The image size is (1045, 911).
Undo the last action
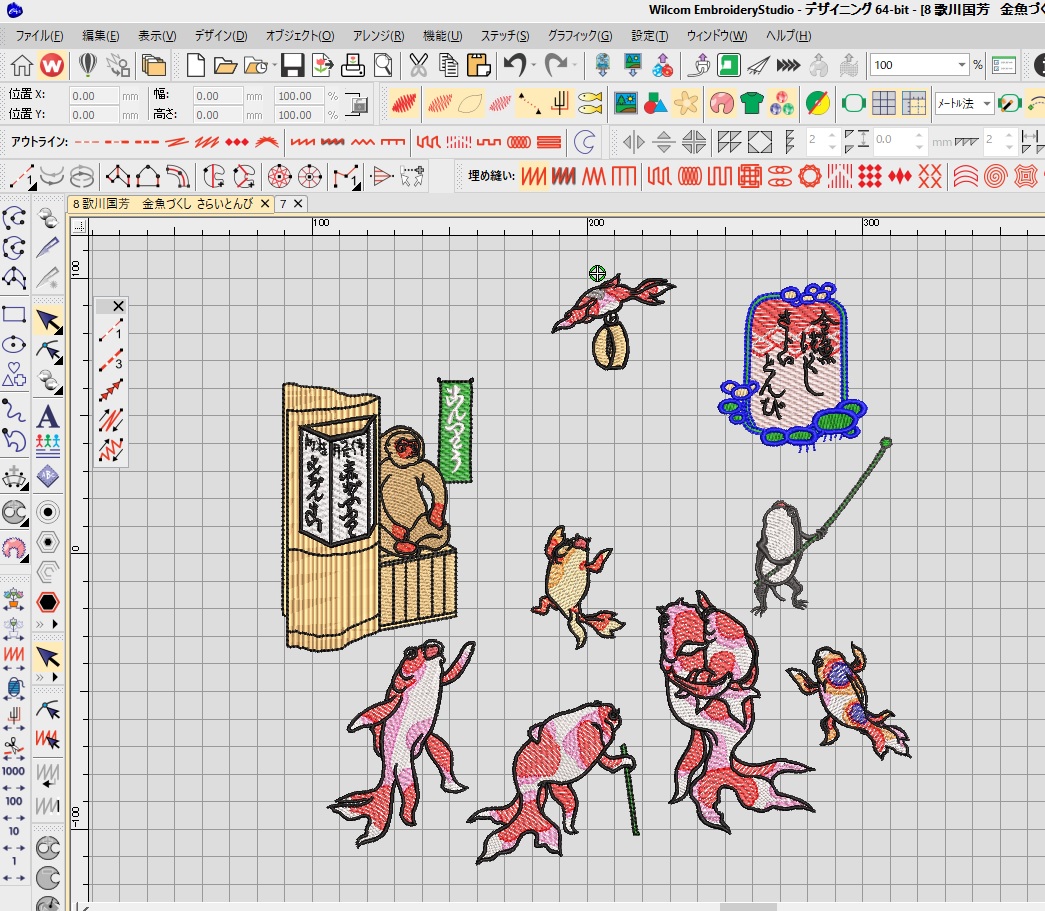point(514,65)
